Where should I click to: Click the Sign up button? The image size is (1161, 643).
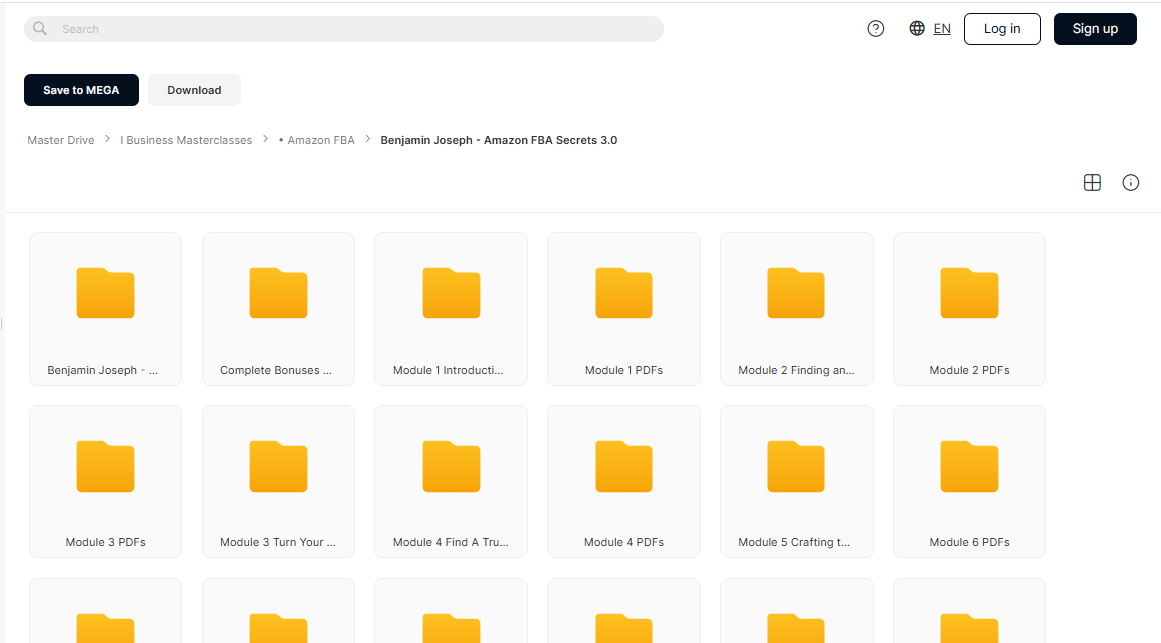pyautogui.click(x=1095, y=29)
